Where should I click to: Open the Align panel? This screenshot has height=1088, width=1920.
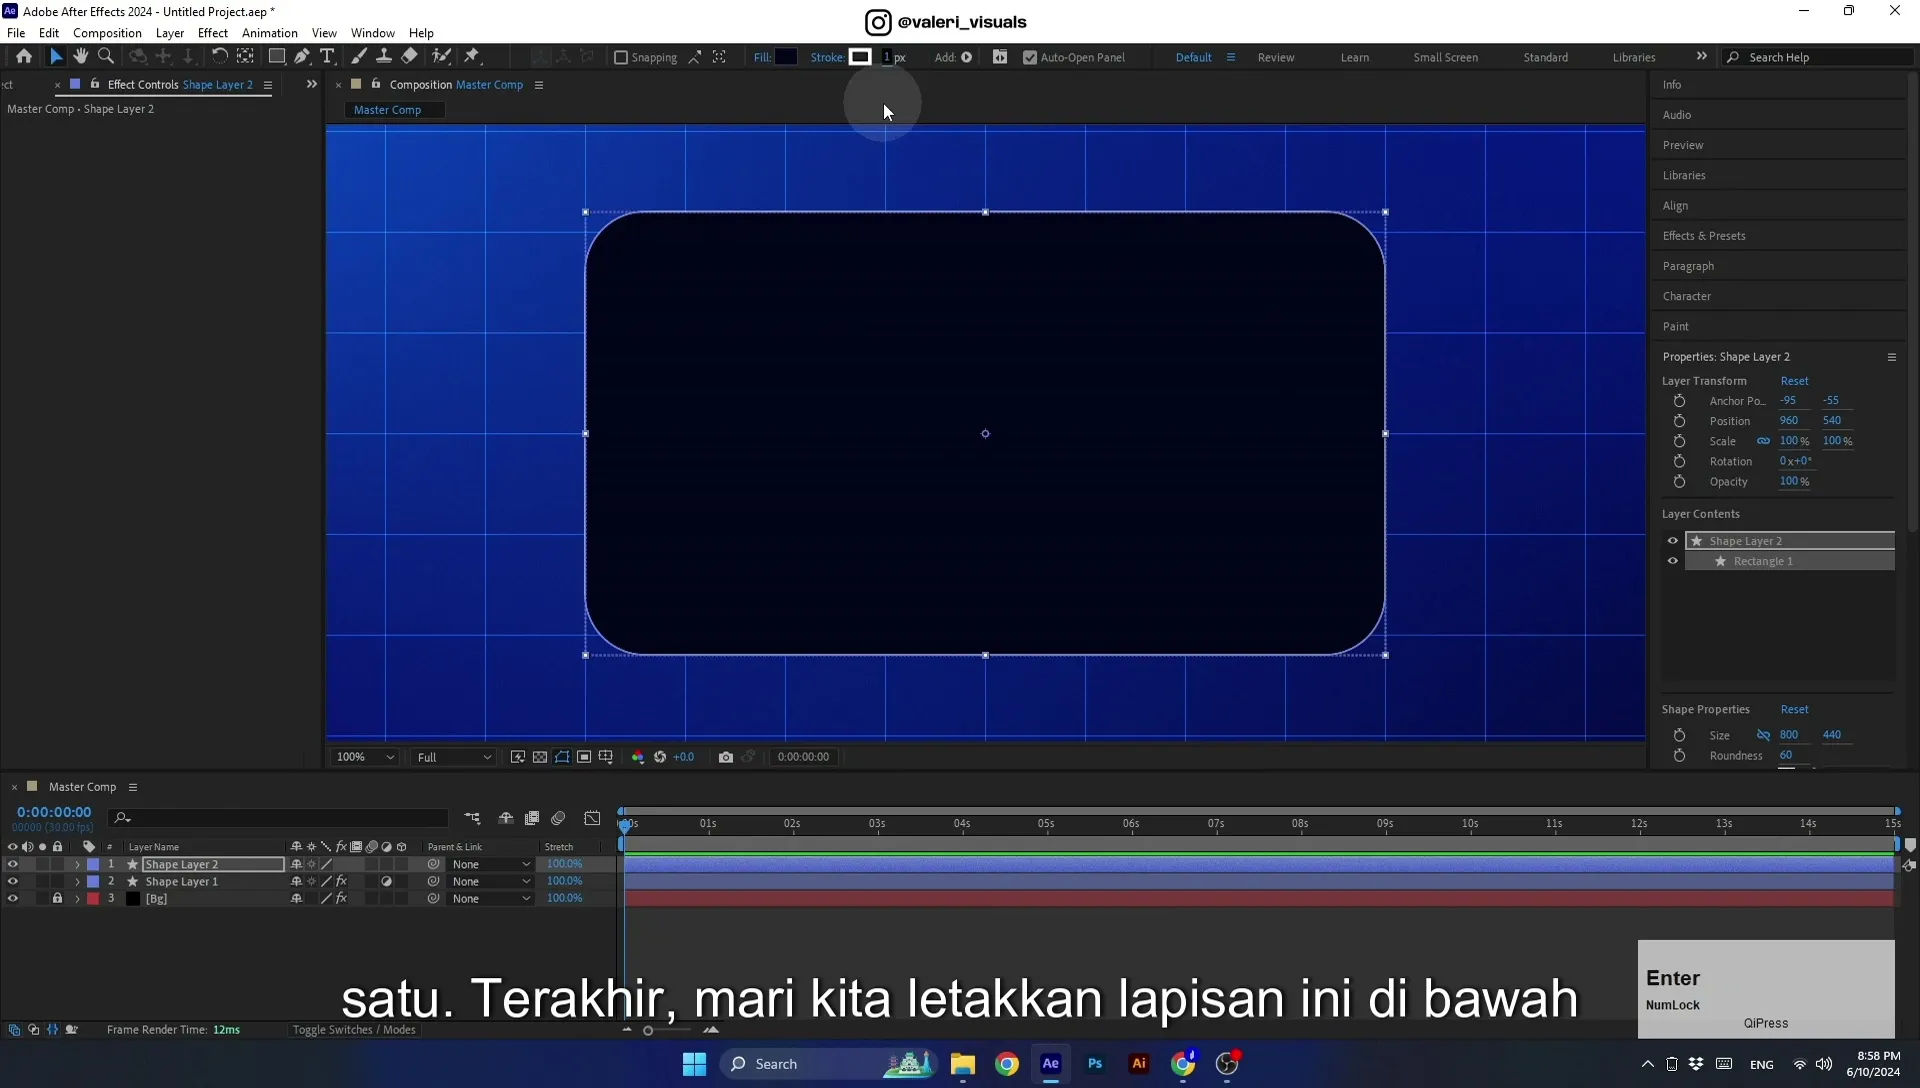pyautogui.click(x=1675, y=206)
